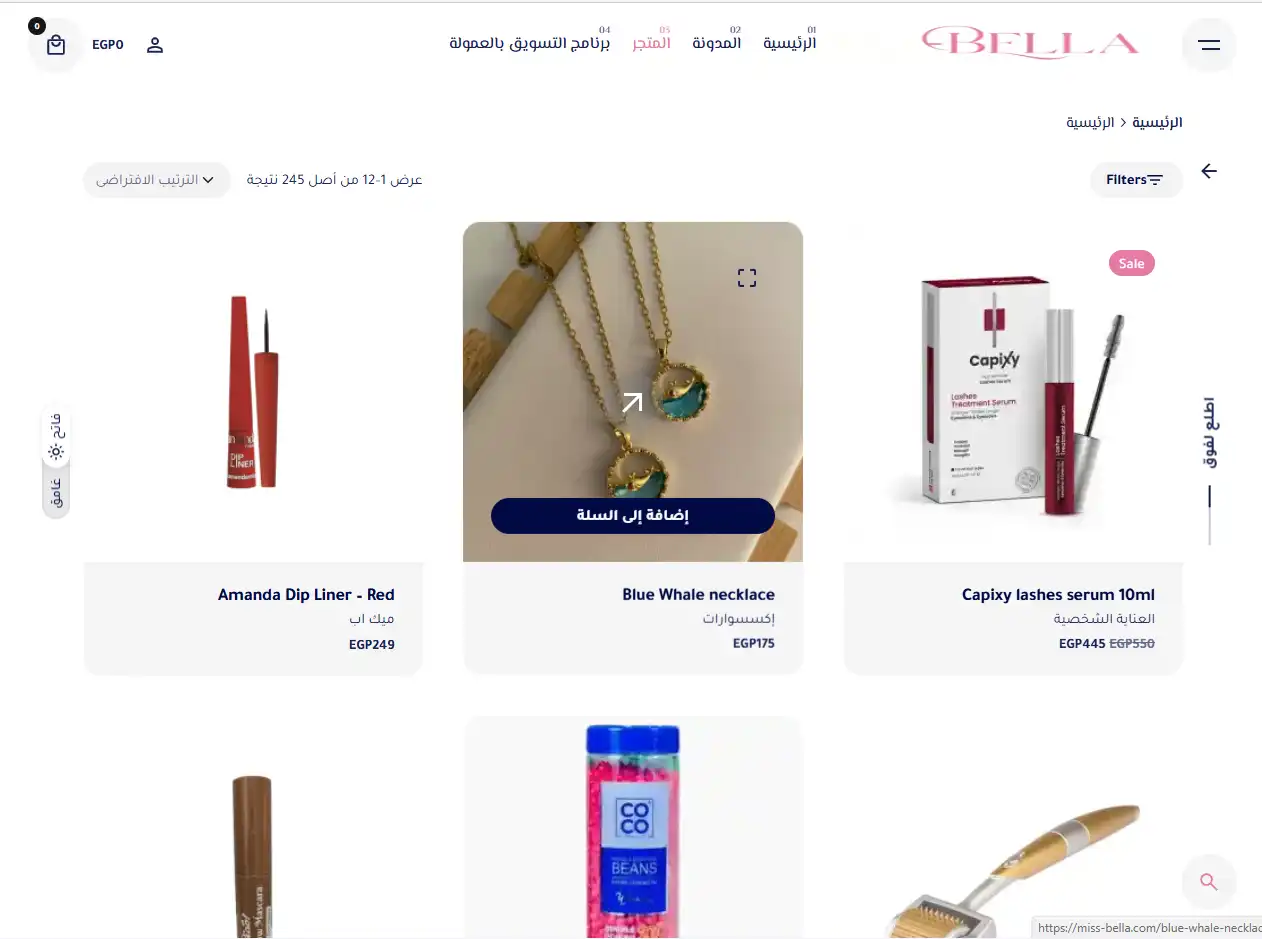Select the الرئيسية navigation item
Screen dimensions: 1262x939
click(x=790, y=43)
